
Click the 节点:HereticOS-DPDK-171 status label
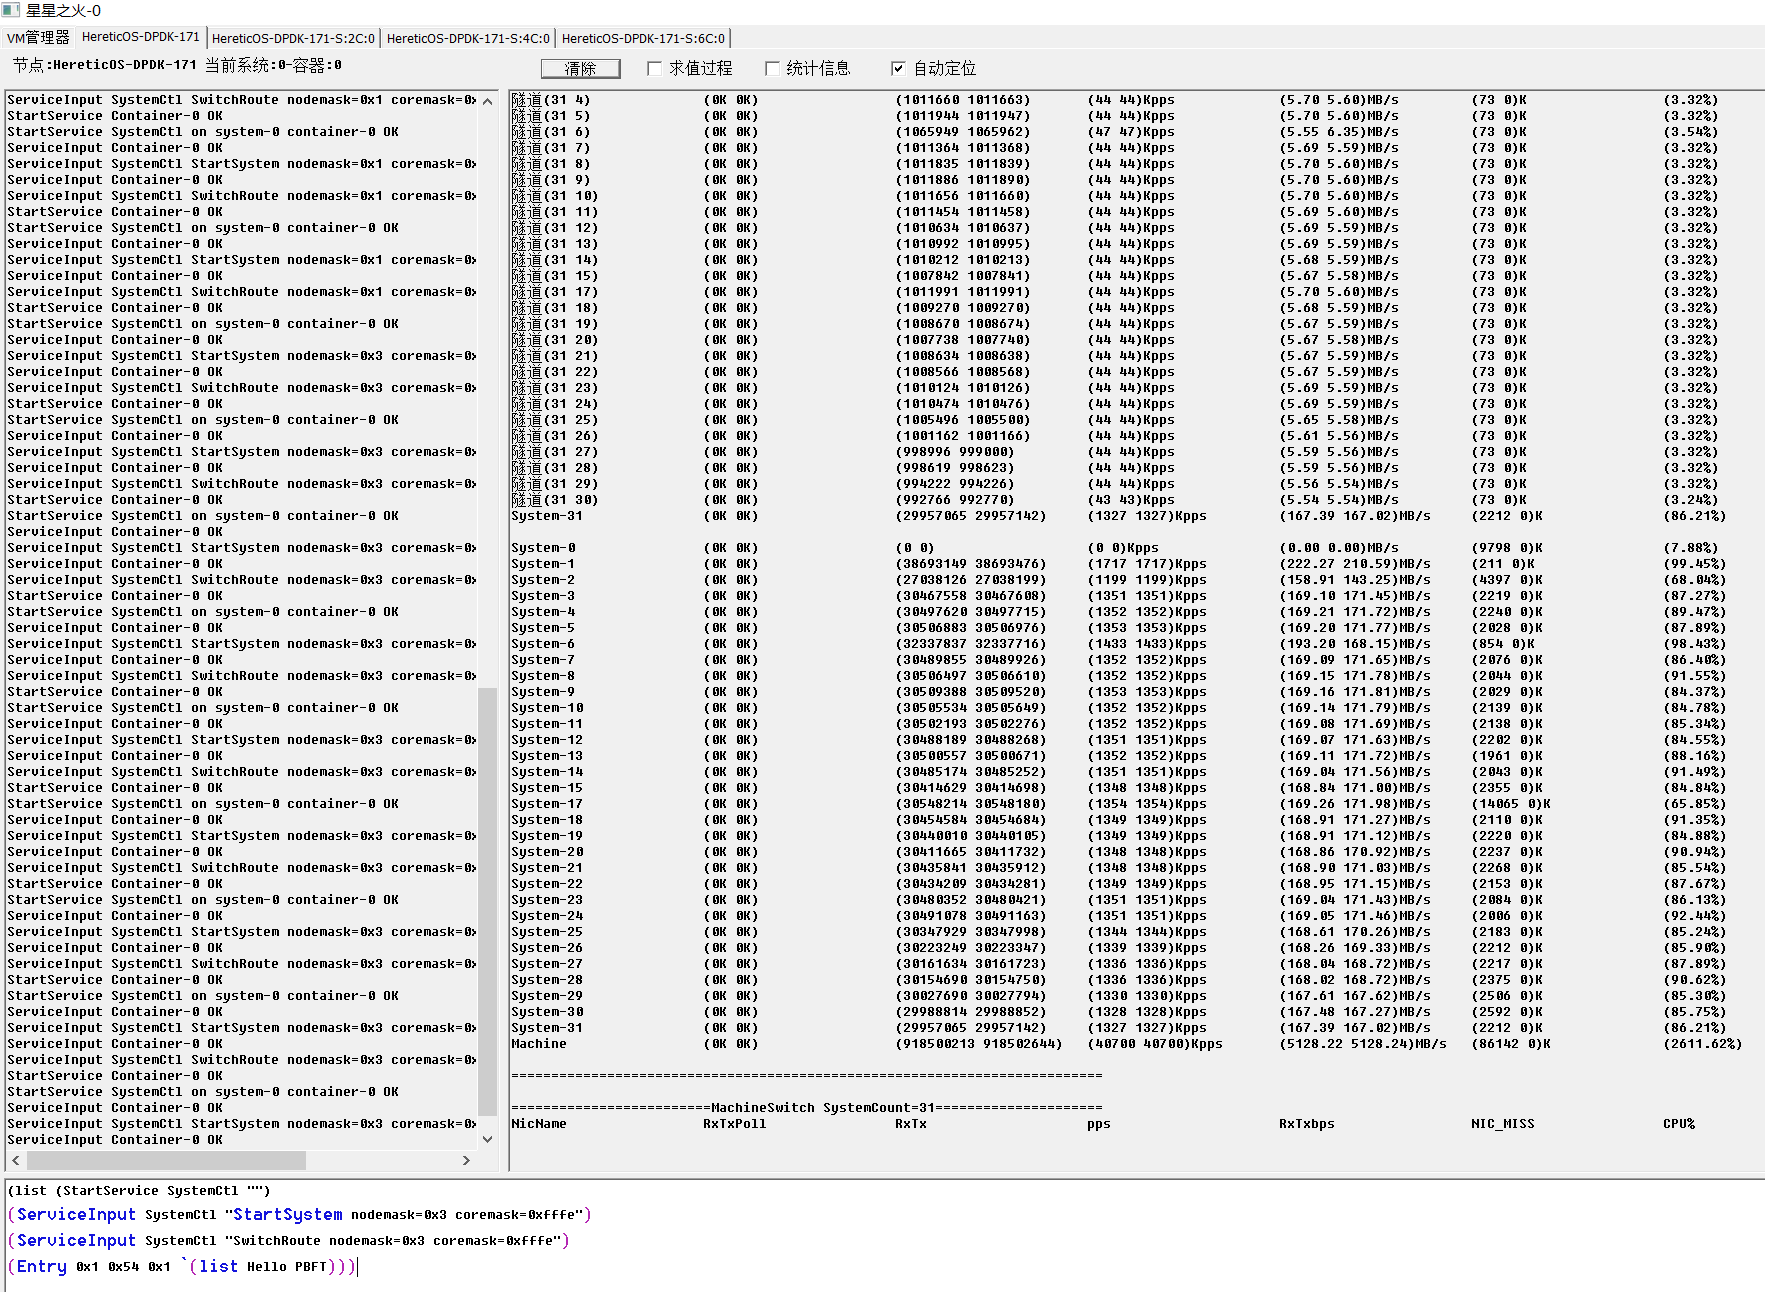(x=105, y=65)
